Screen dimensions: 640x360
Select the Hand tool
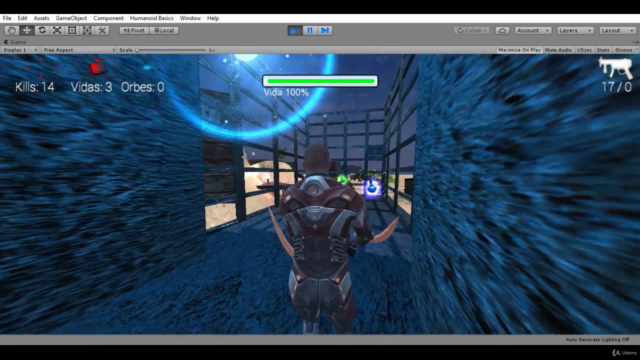11,30
